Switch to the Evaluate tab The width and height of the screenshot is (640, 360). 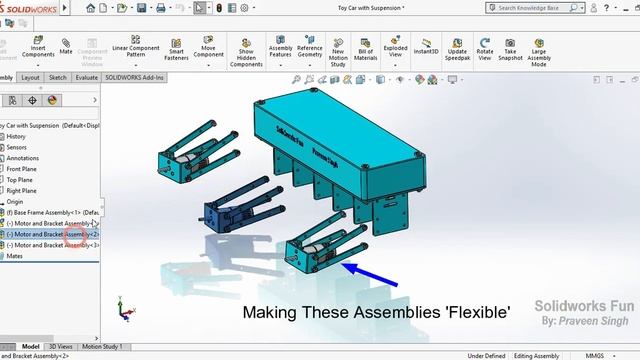pos(87,78)
